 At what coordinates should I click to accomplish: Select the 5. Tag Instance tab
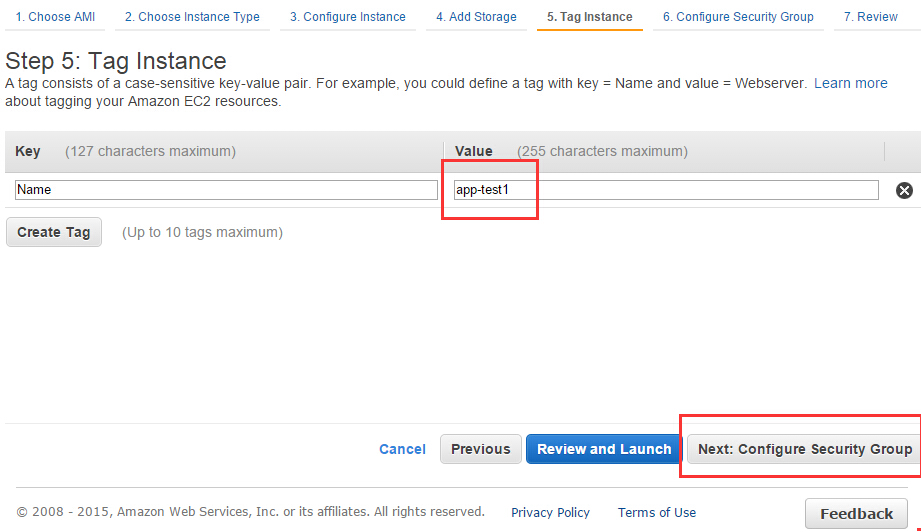coord(590,17)
